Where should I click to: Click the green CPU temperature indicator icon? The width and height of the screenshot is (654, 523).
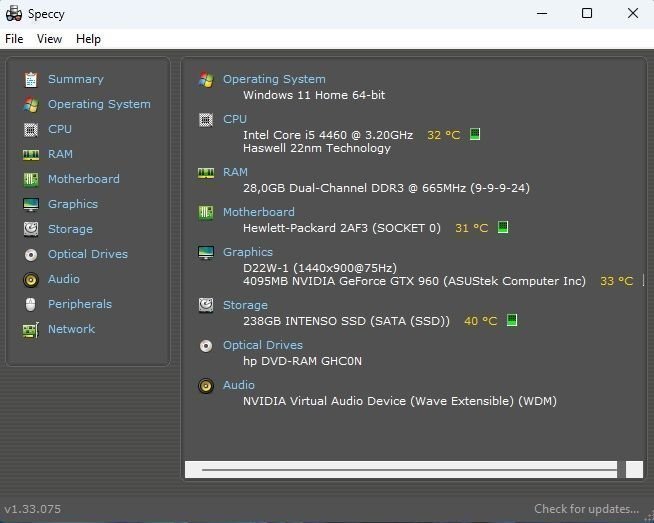click(475, 134)
